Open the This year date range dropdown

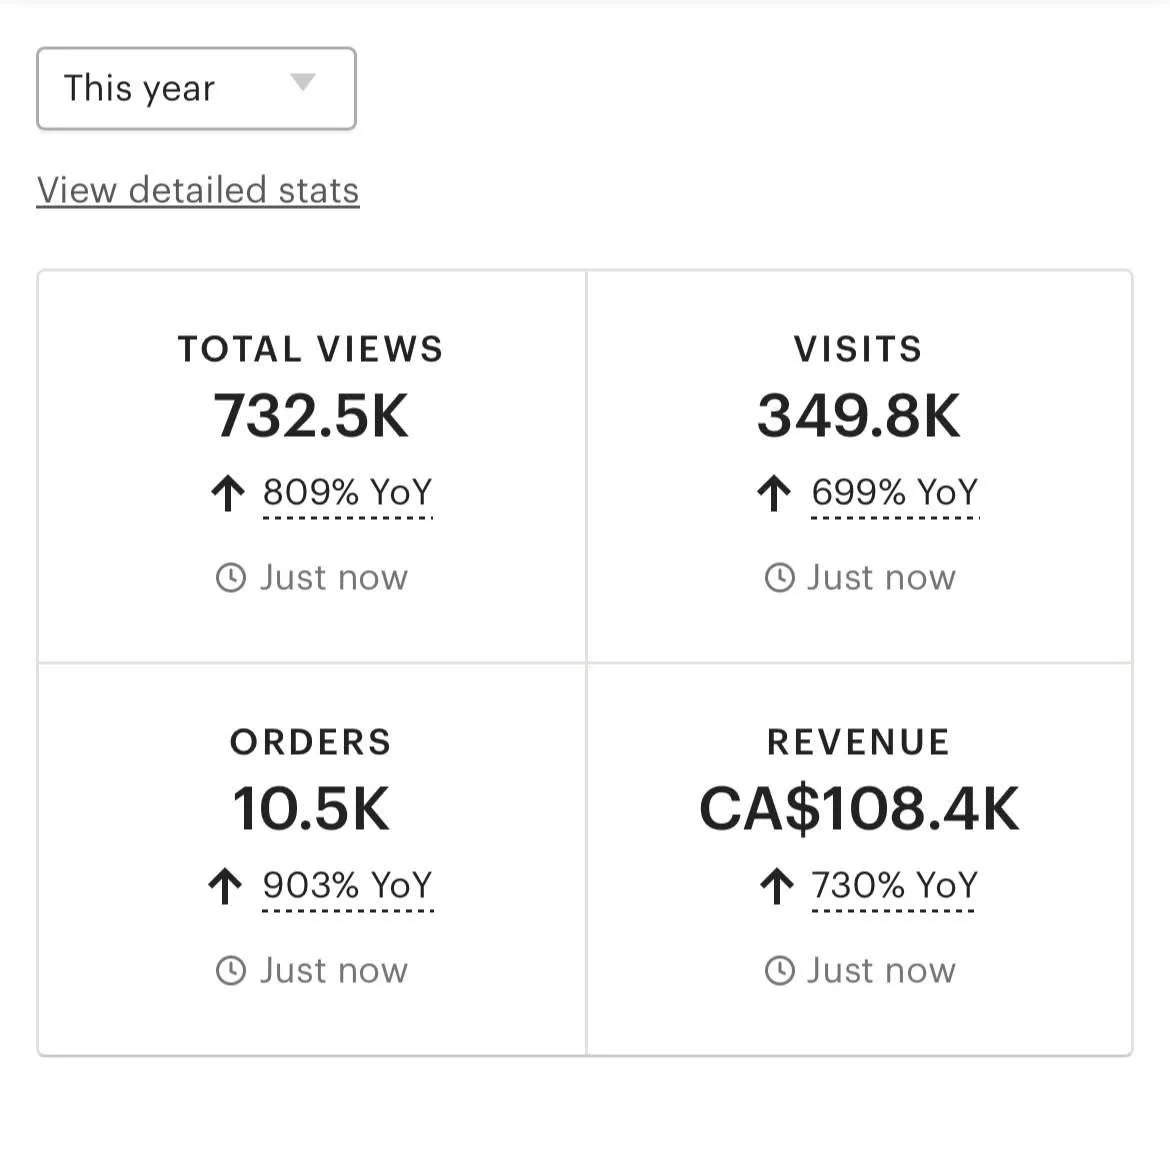coord(195,88)
